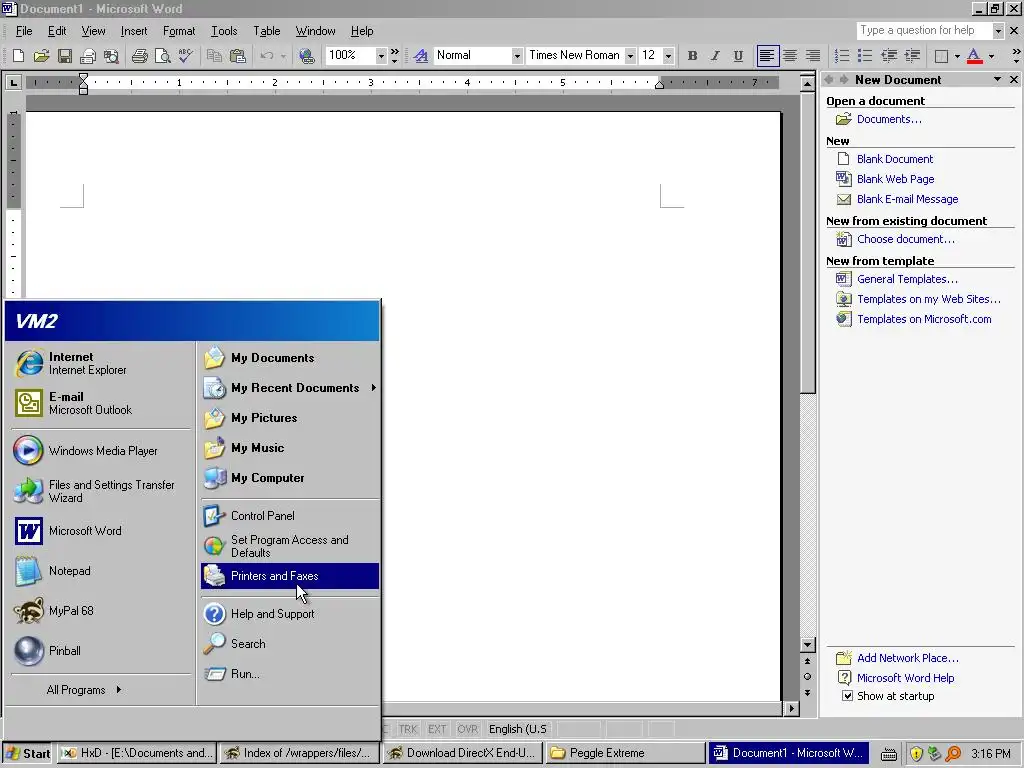Screen dimensions: 1024x768
Task: Click the Start button on taskbar
Action: pos(27,753)
